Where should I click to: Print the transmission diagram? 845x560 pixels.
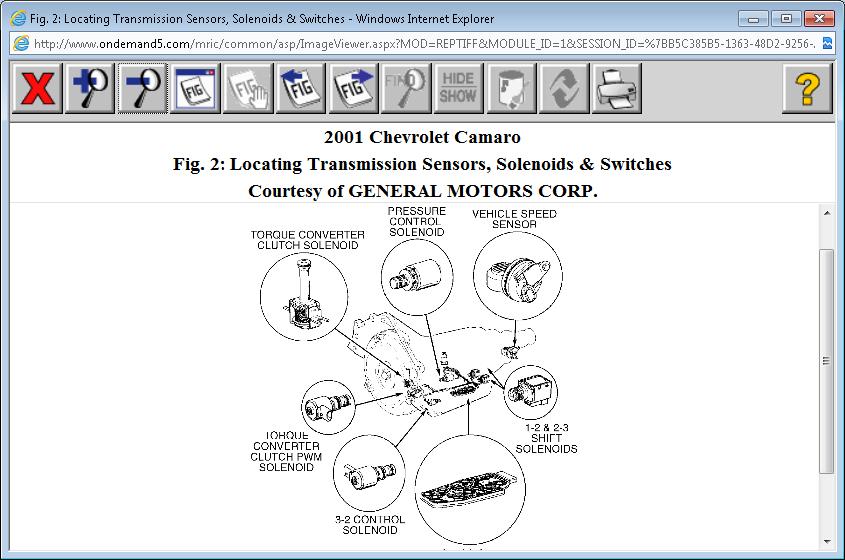617,89
